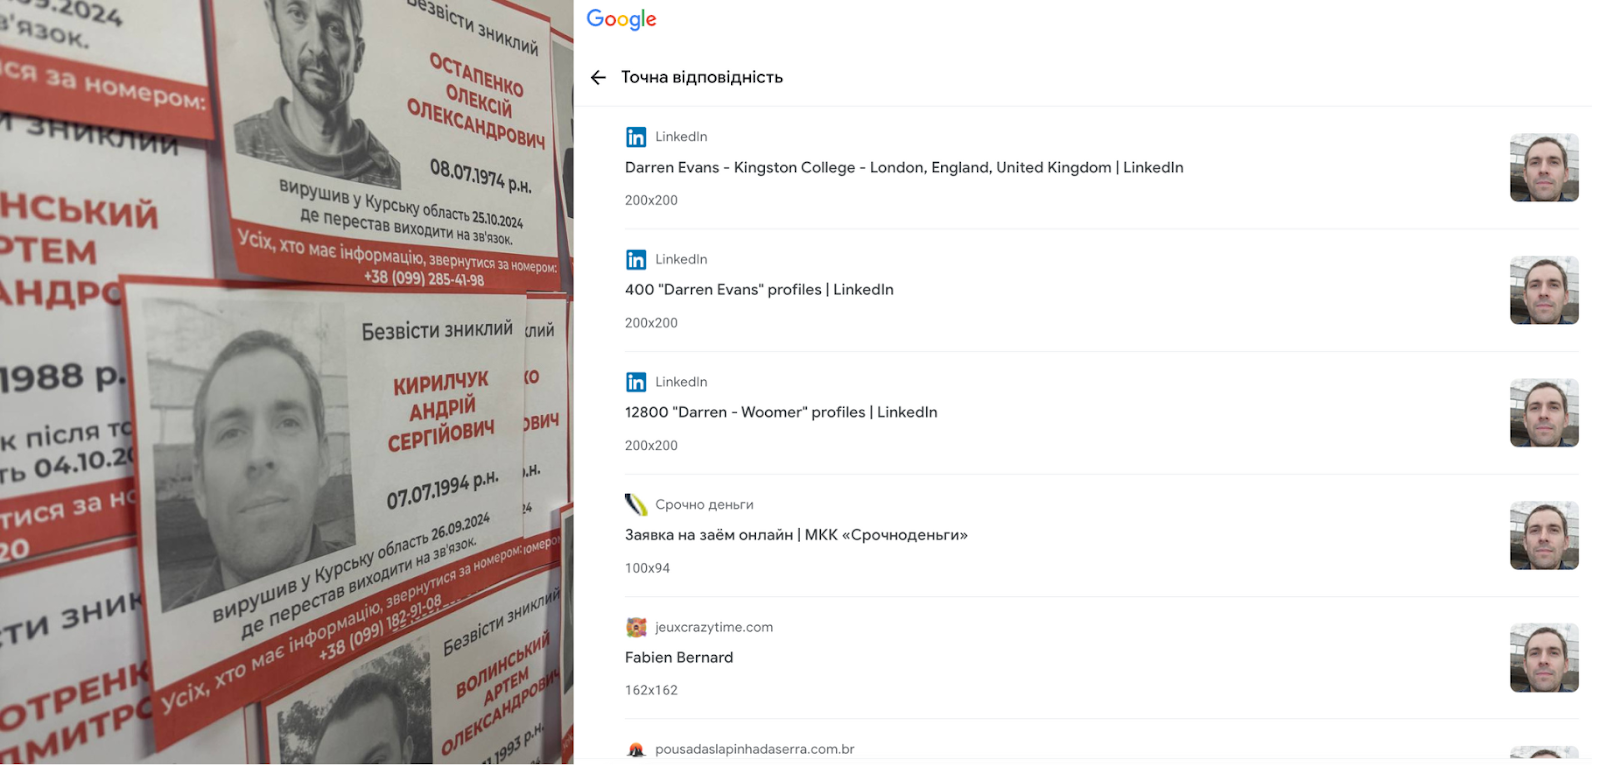Click thumbnail beside Fabien Bernard result
Screen dimensions: 1600x767
[1544, 658]
